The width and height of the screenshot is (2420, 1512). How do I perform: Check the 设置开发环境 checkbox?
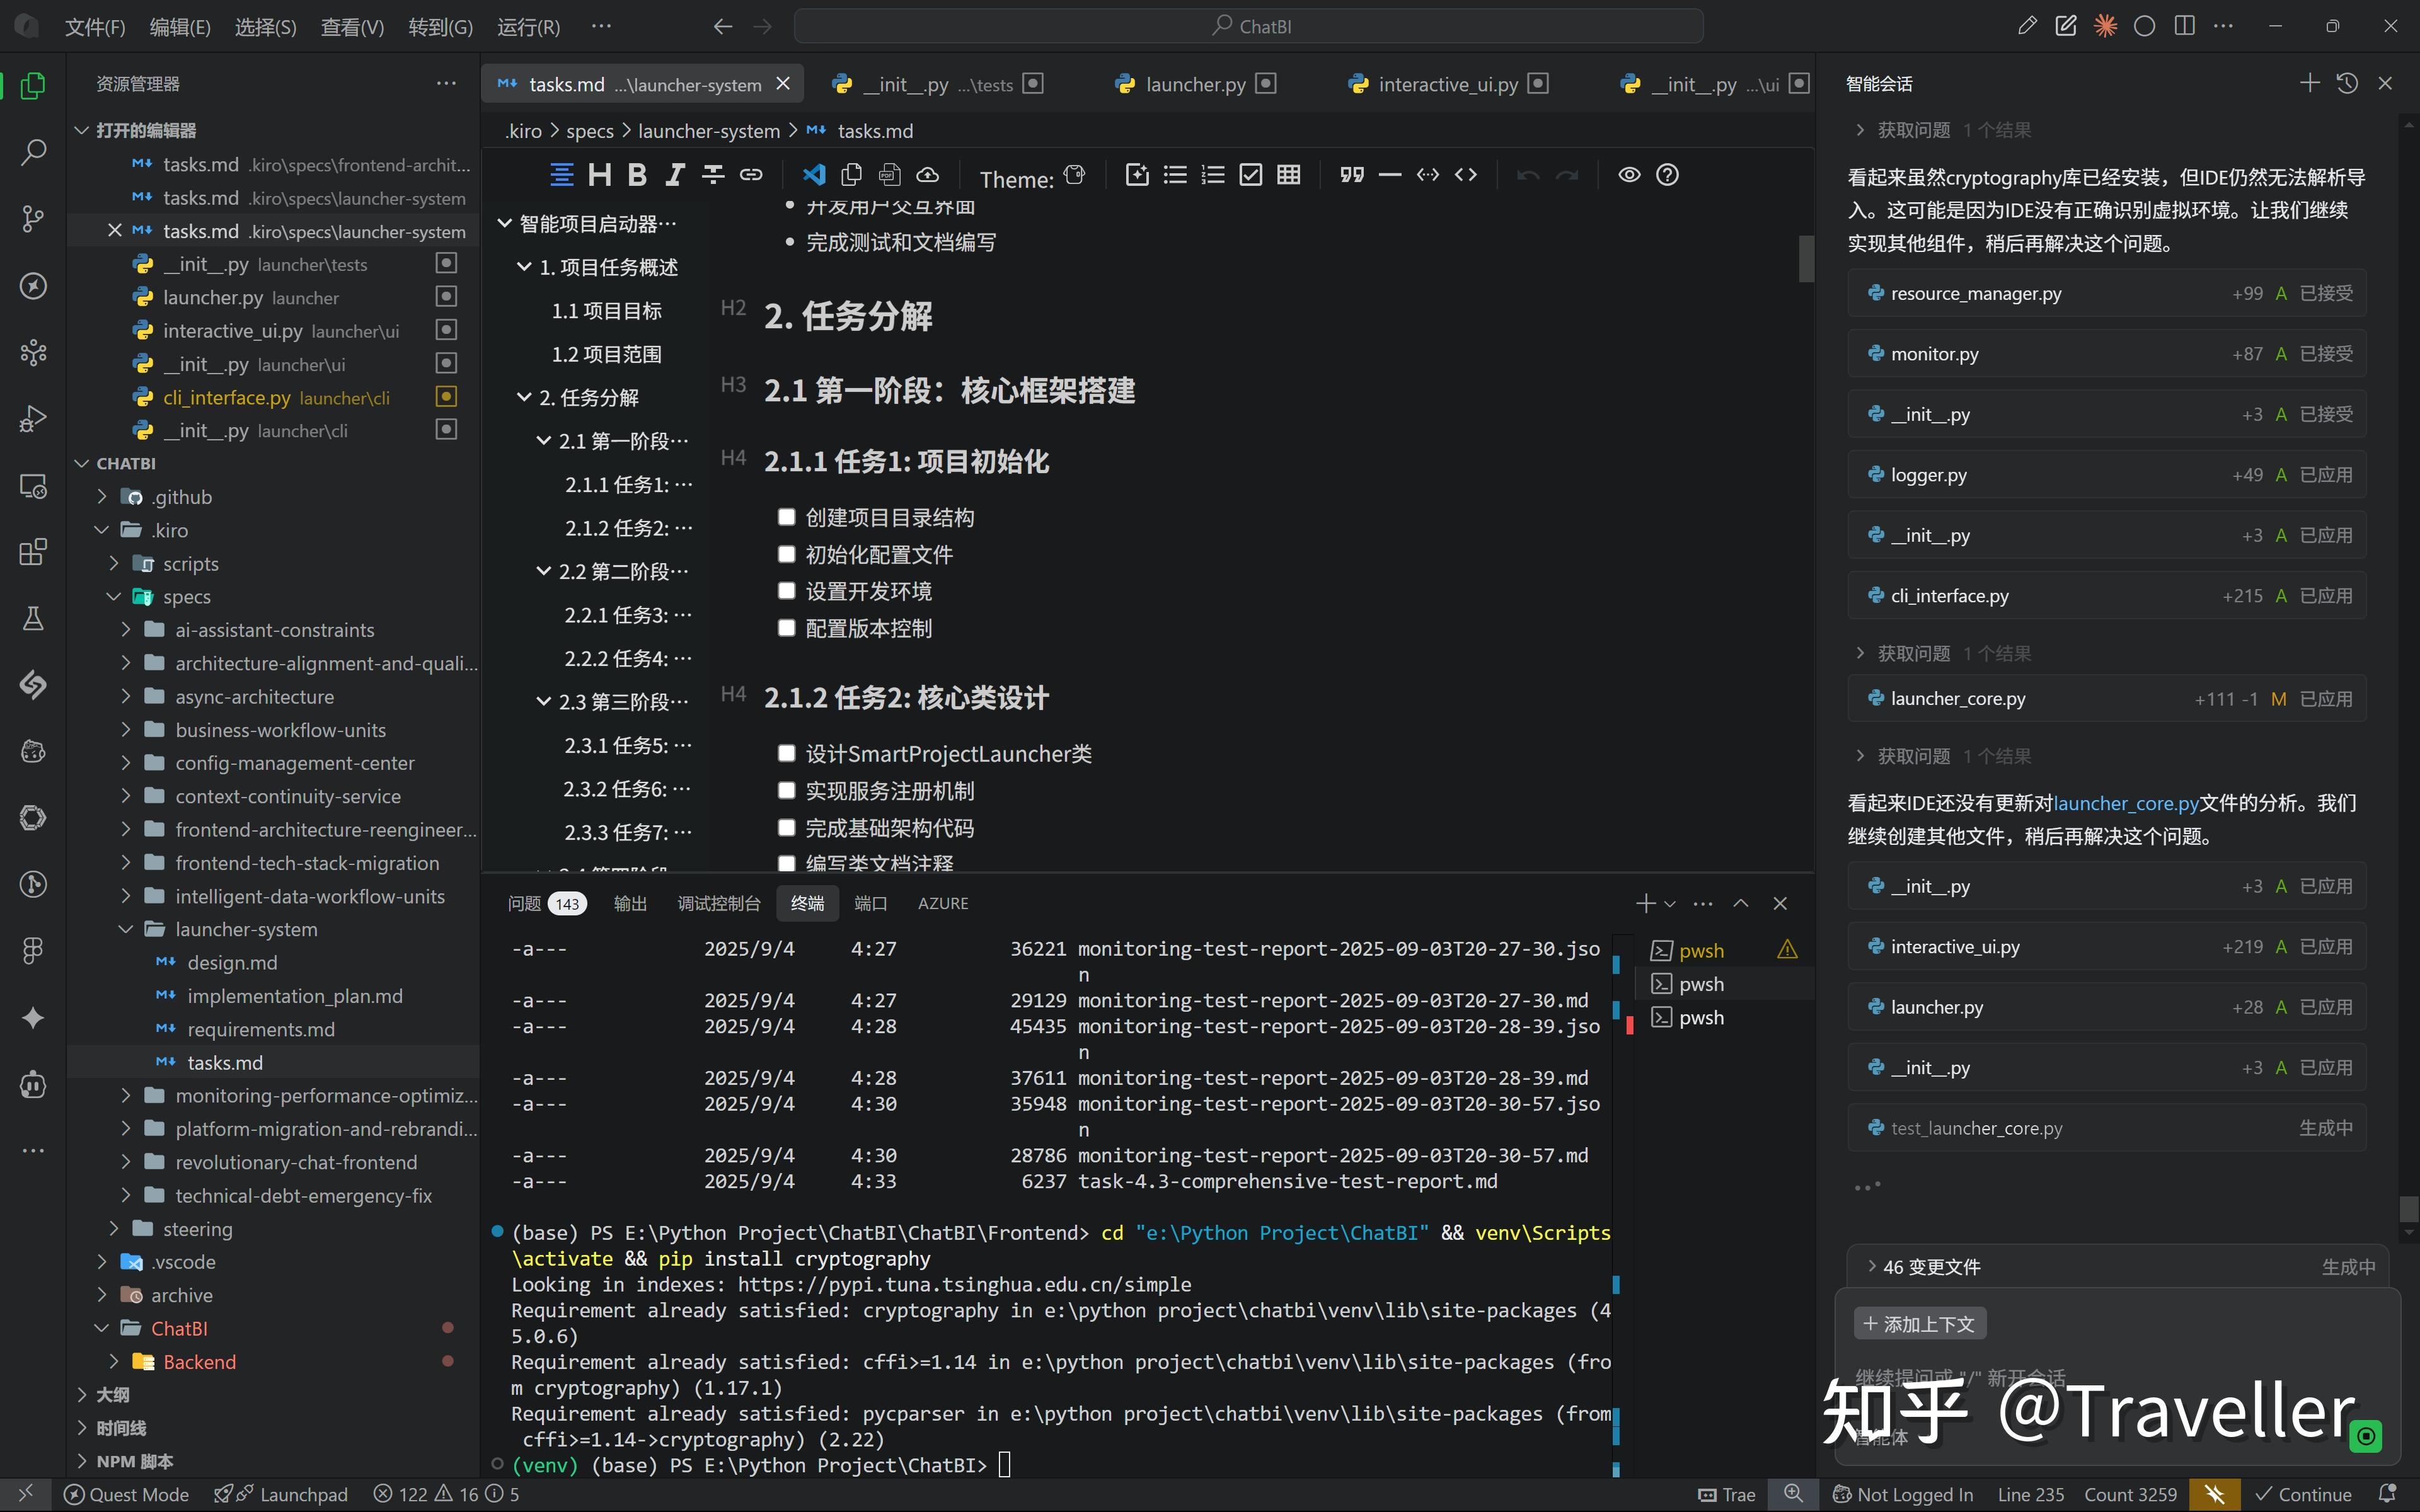tap(787, 590)
